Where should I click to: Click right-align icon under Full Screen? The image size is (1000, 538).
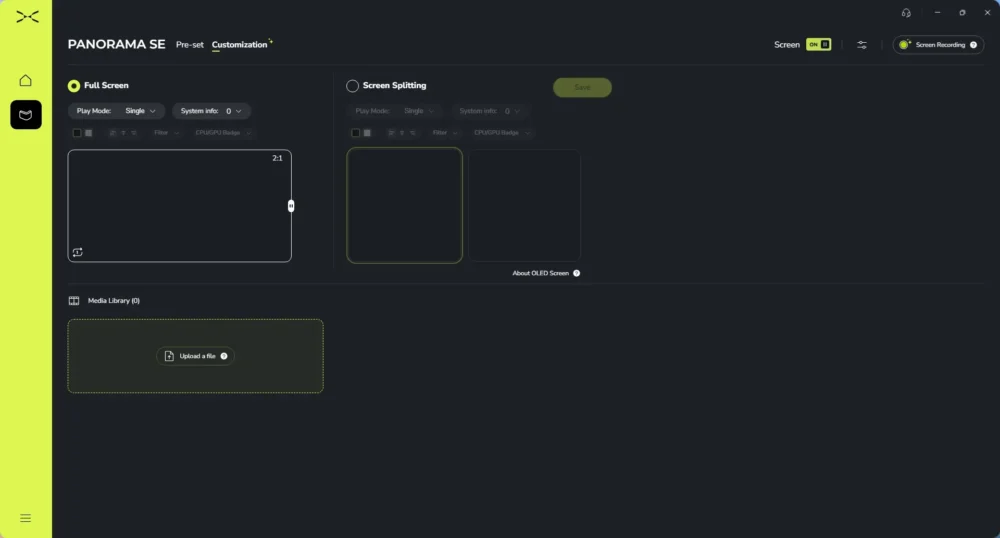click(x=133, y=133)
